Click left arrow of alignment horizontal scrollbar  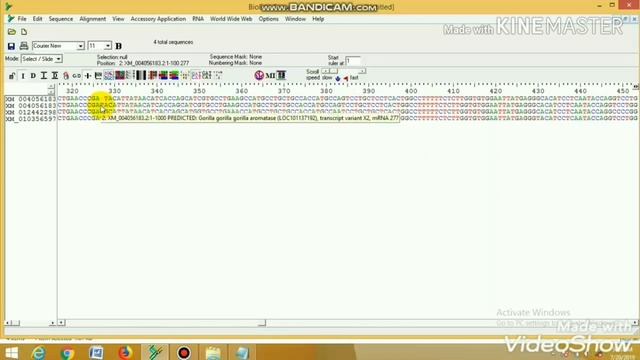point(61,323)
